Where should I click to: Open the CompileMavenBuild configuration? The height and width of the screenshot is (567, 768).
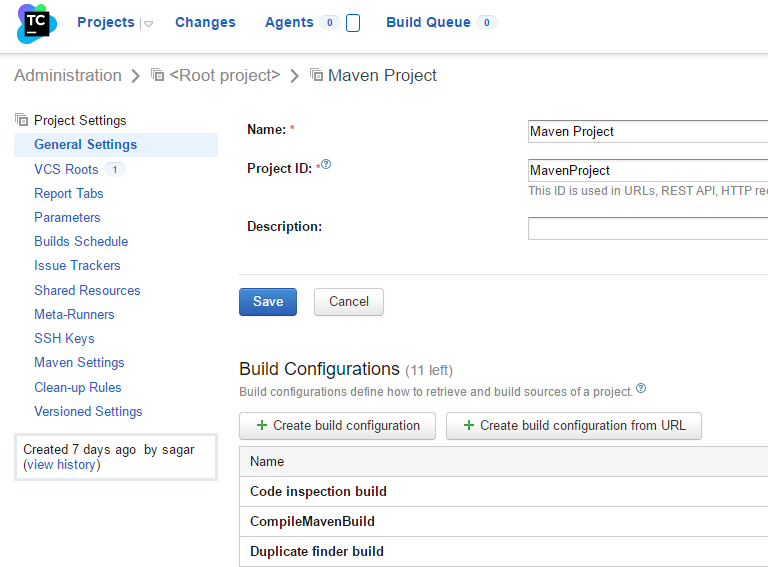(312, 521)
